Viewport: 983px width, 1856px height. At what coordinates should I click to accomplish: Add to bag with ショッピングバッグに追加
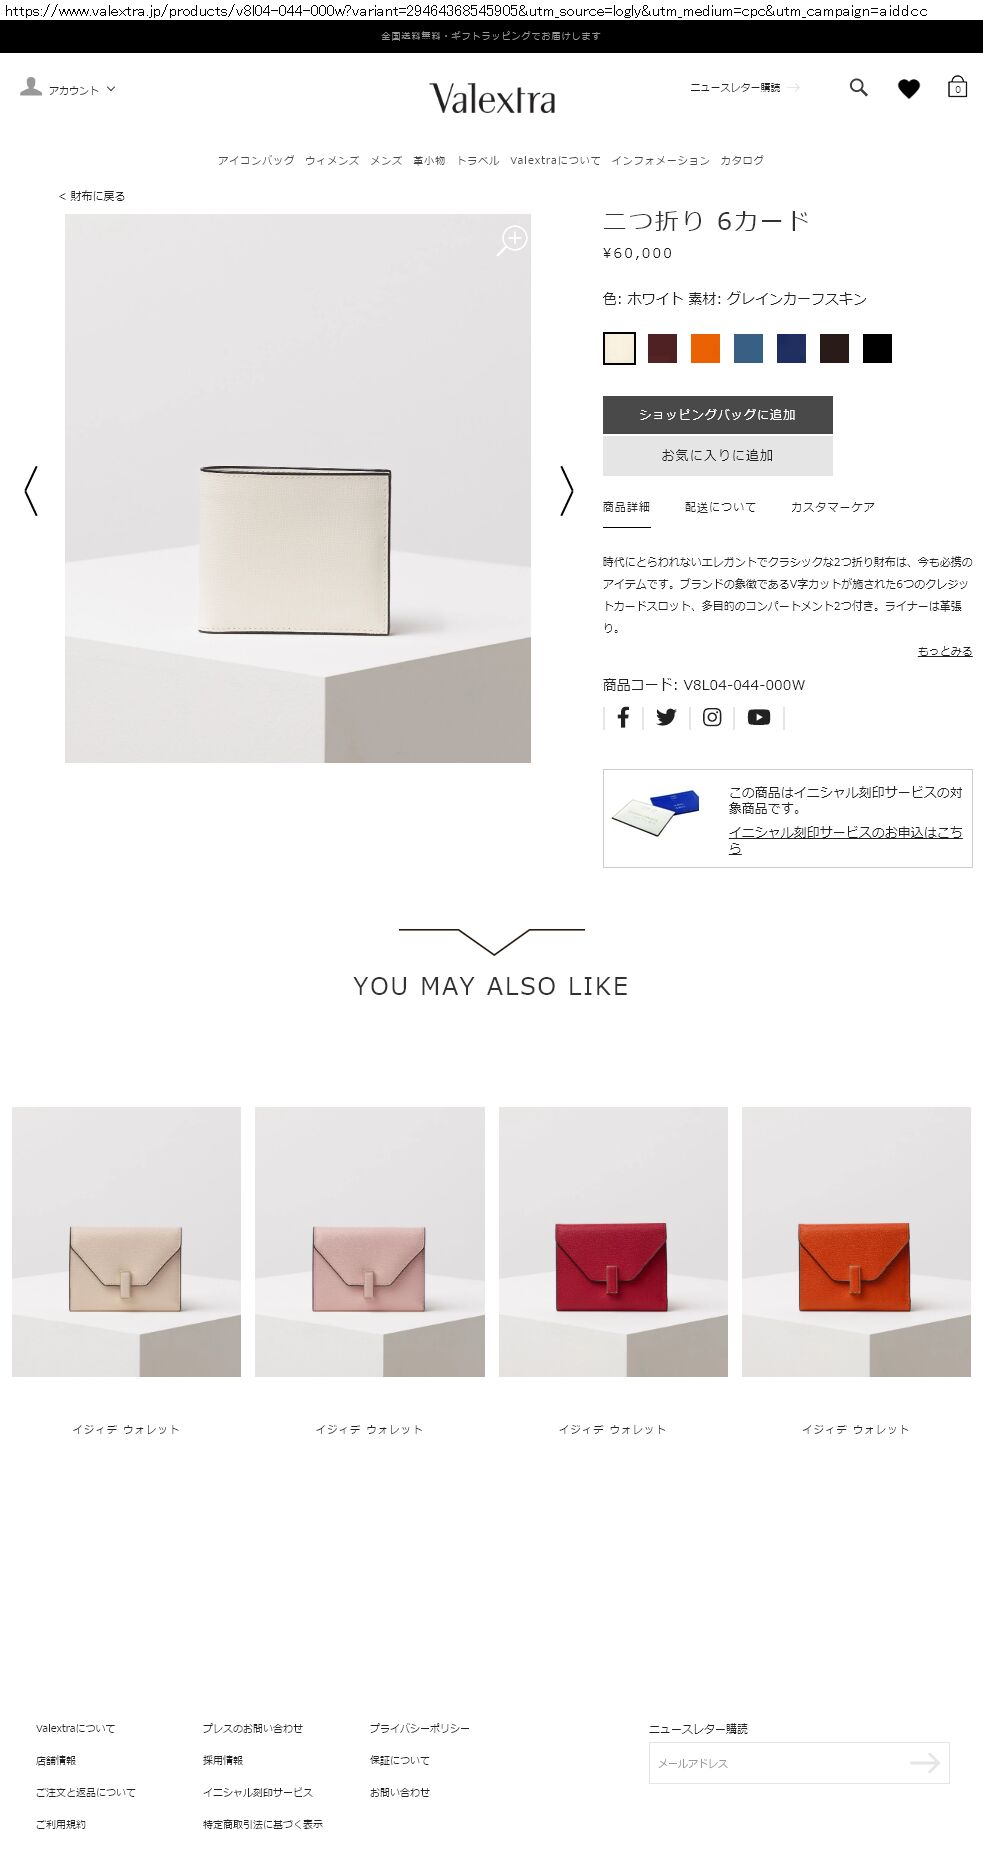click(x=717, y=414)
